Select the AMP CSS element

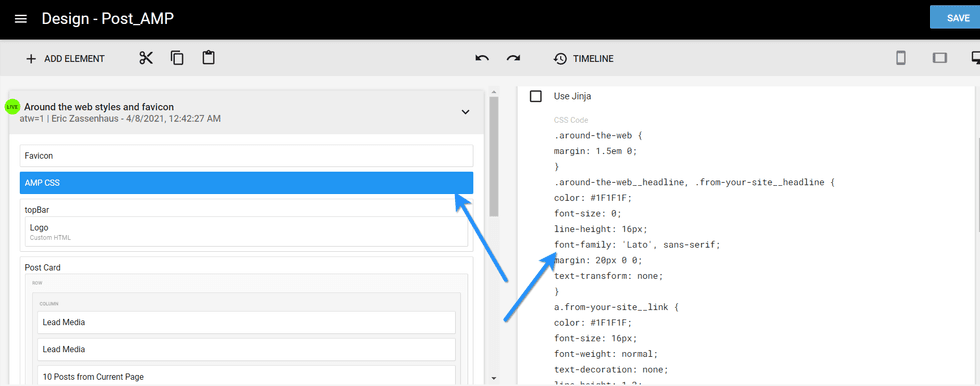pyautogui.click(x=246, y=183)
